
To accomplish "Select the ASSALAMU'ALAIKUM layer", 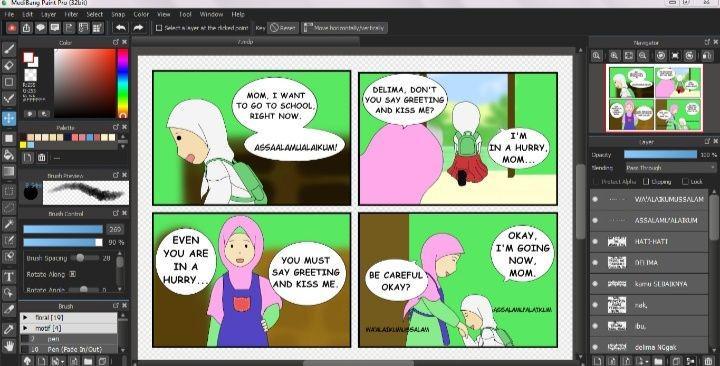I will click(x=649, y=220).
